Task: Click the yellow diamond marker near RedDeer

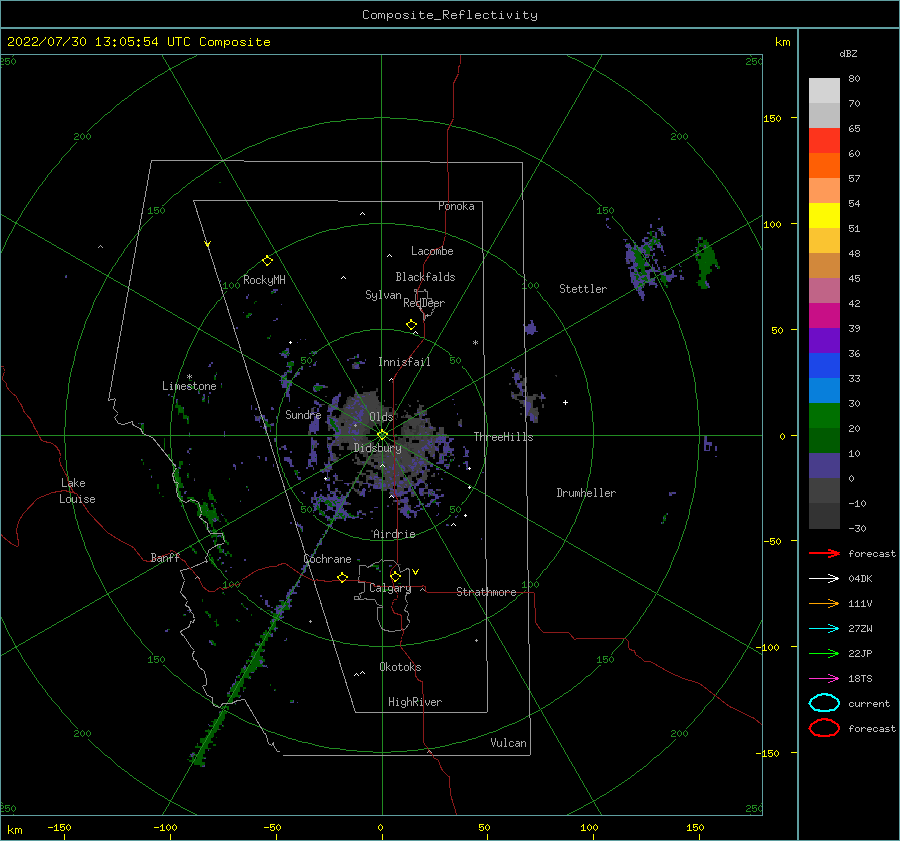Action: pos(411,325)
